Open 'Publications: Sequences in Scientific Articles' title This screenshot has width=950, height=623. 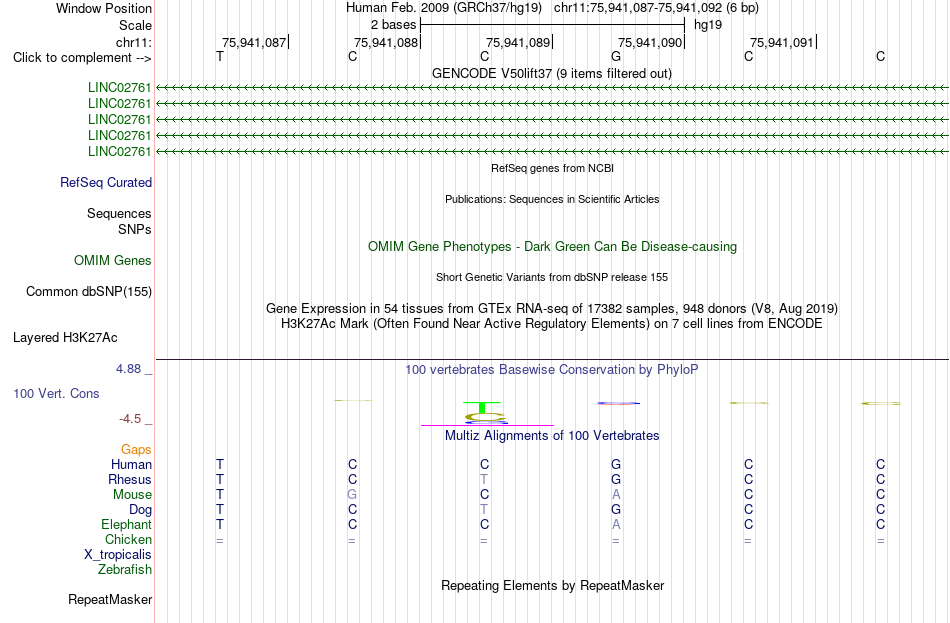(552, 199)
